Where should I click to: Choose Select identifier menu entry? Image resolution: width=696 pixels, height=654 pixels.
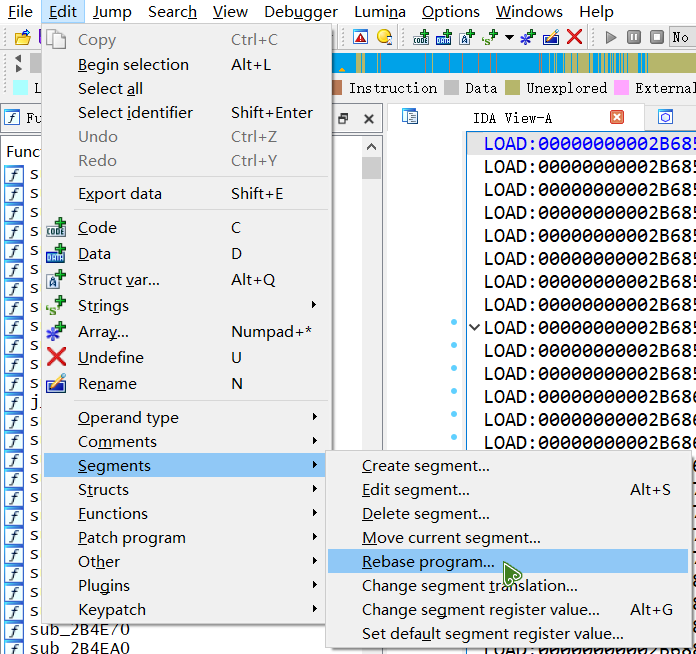[x=186, y=113]
